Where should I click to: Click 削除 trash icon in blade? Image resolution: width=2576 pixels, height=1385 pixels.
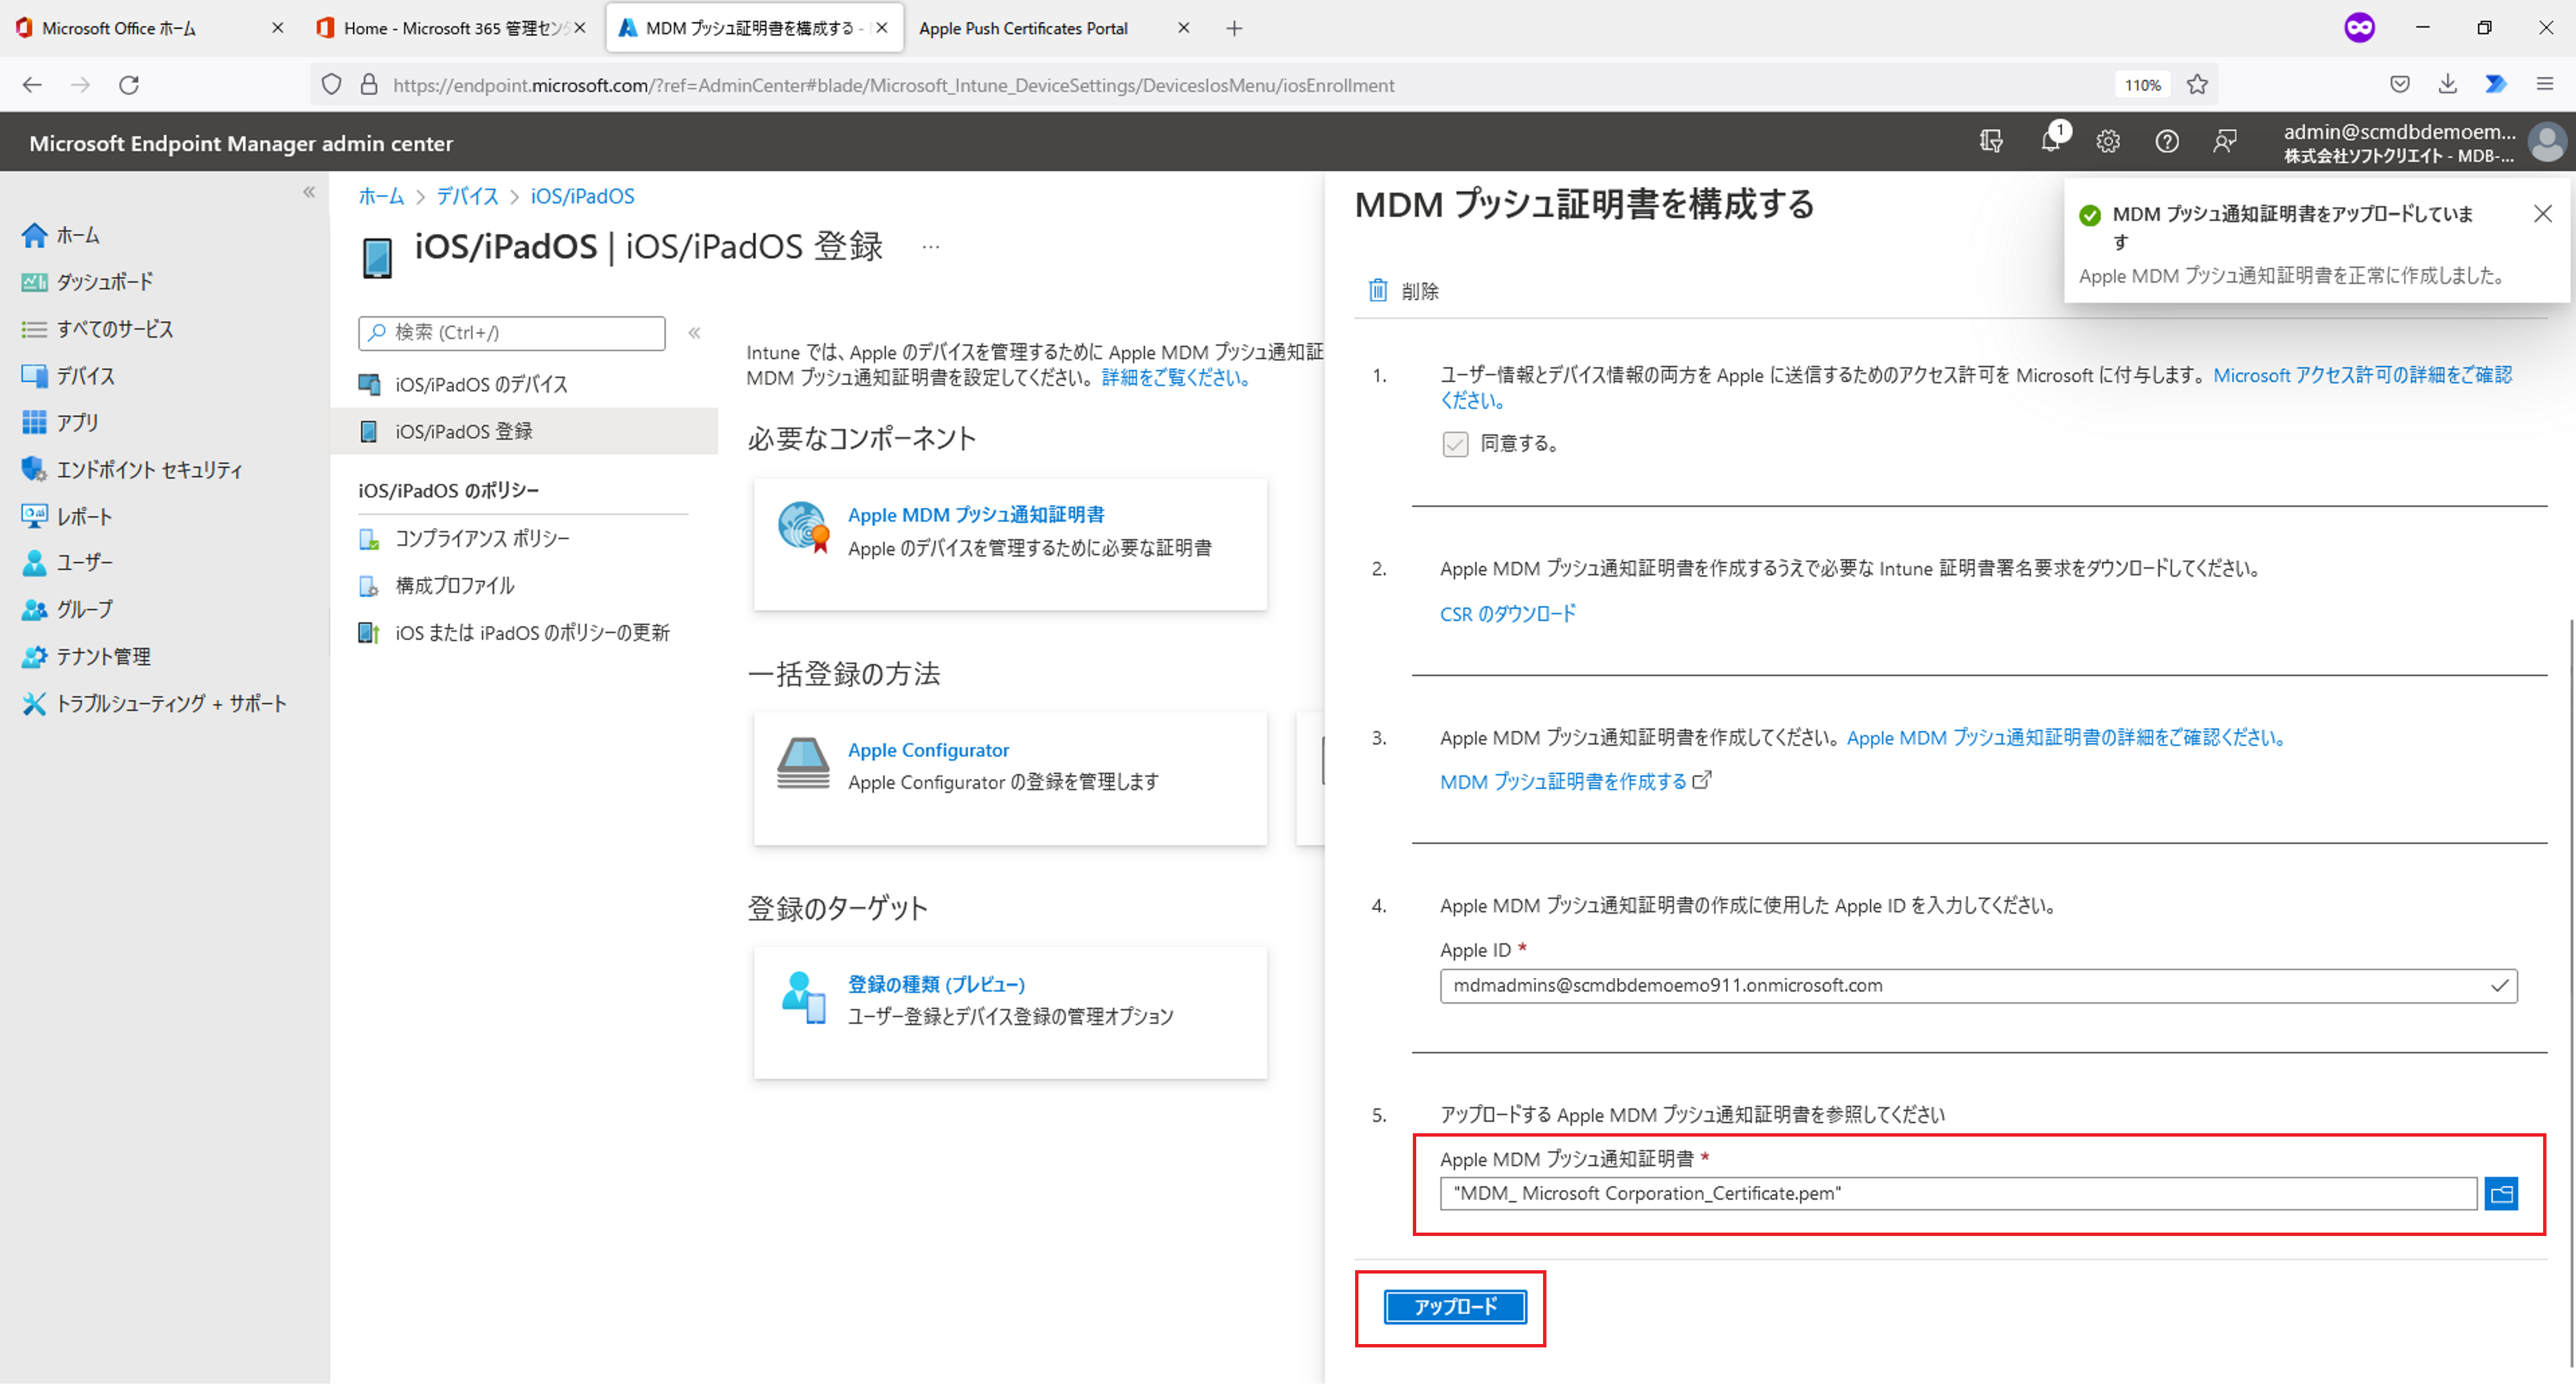pos(1378,290)
